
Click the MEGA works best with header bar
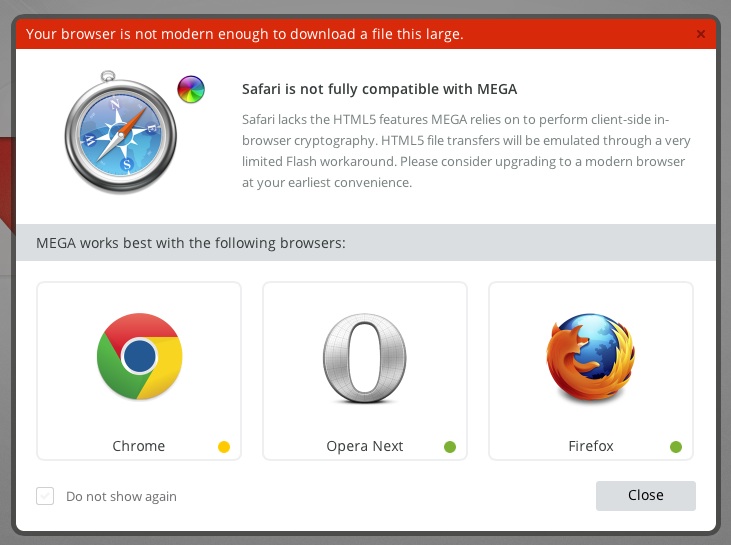point(366,242)
